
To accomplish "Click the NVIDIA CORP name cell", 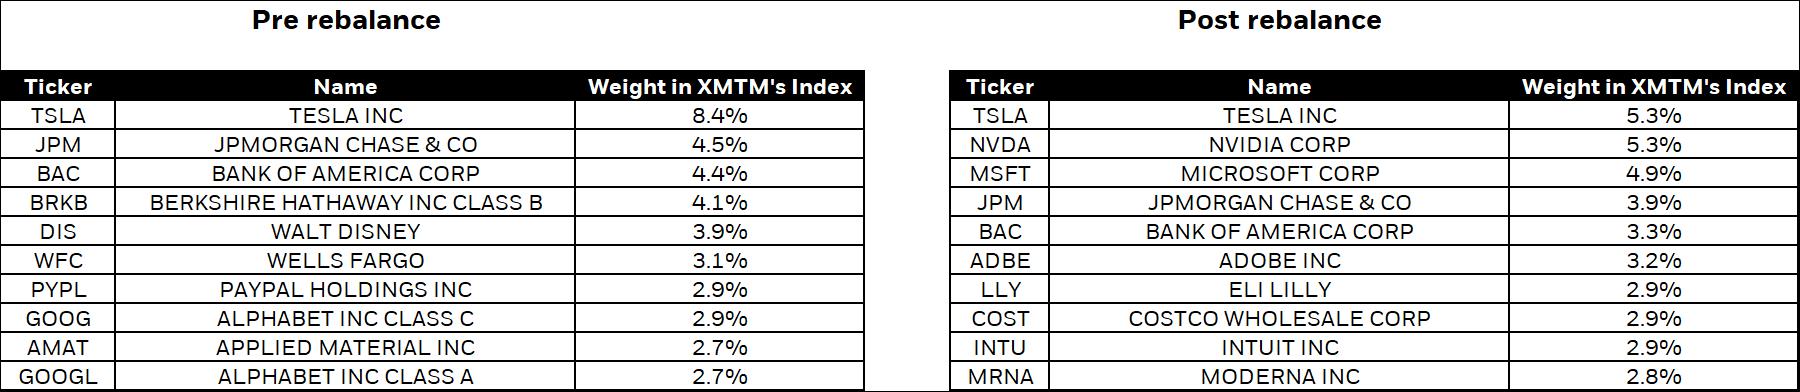I will pyautogui.click(x=1279, y=144).
